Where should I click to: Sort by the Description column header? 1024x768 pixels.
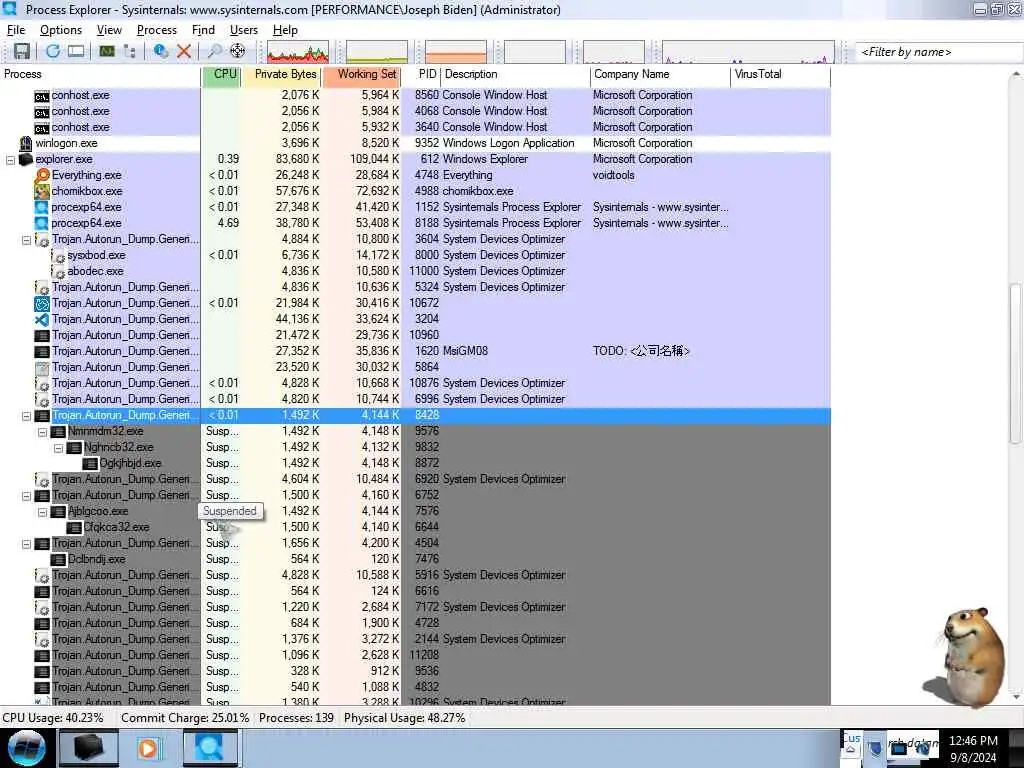coord(515,74)
